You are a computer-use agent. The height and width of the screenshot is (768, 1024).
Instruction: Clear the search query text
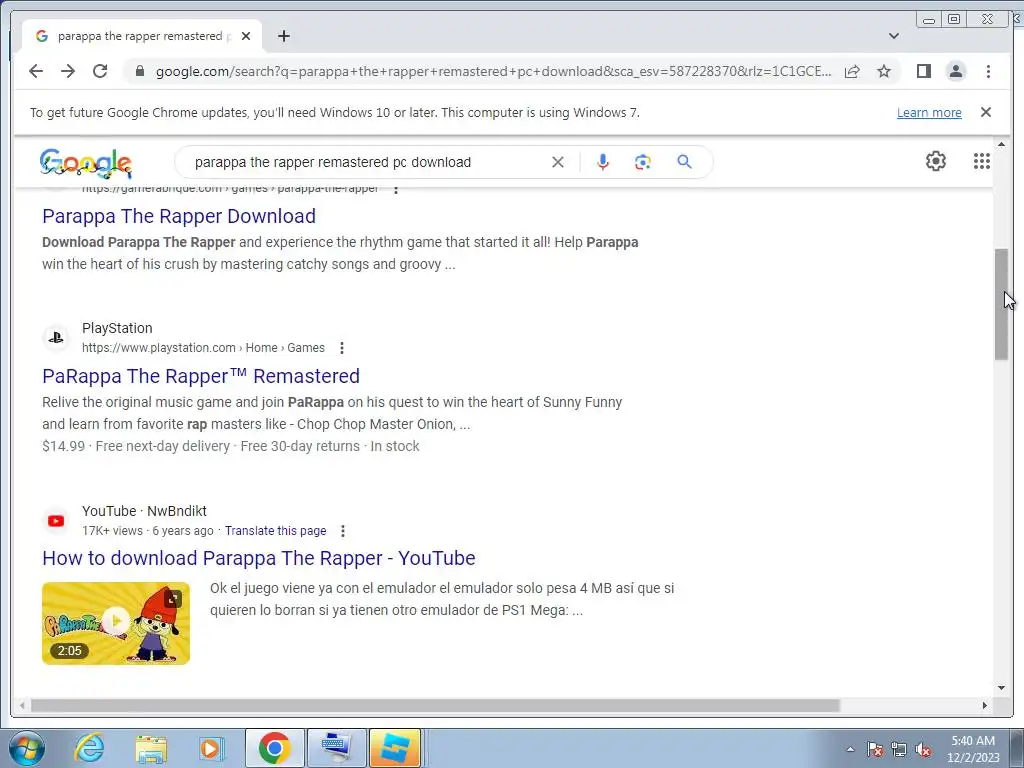558,162
